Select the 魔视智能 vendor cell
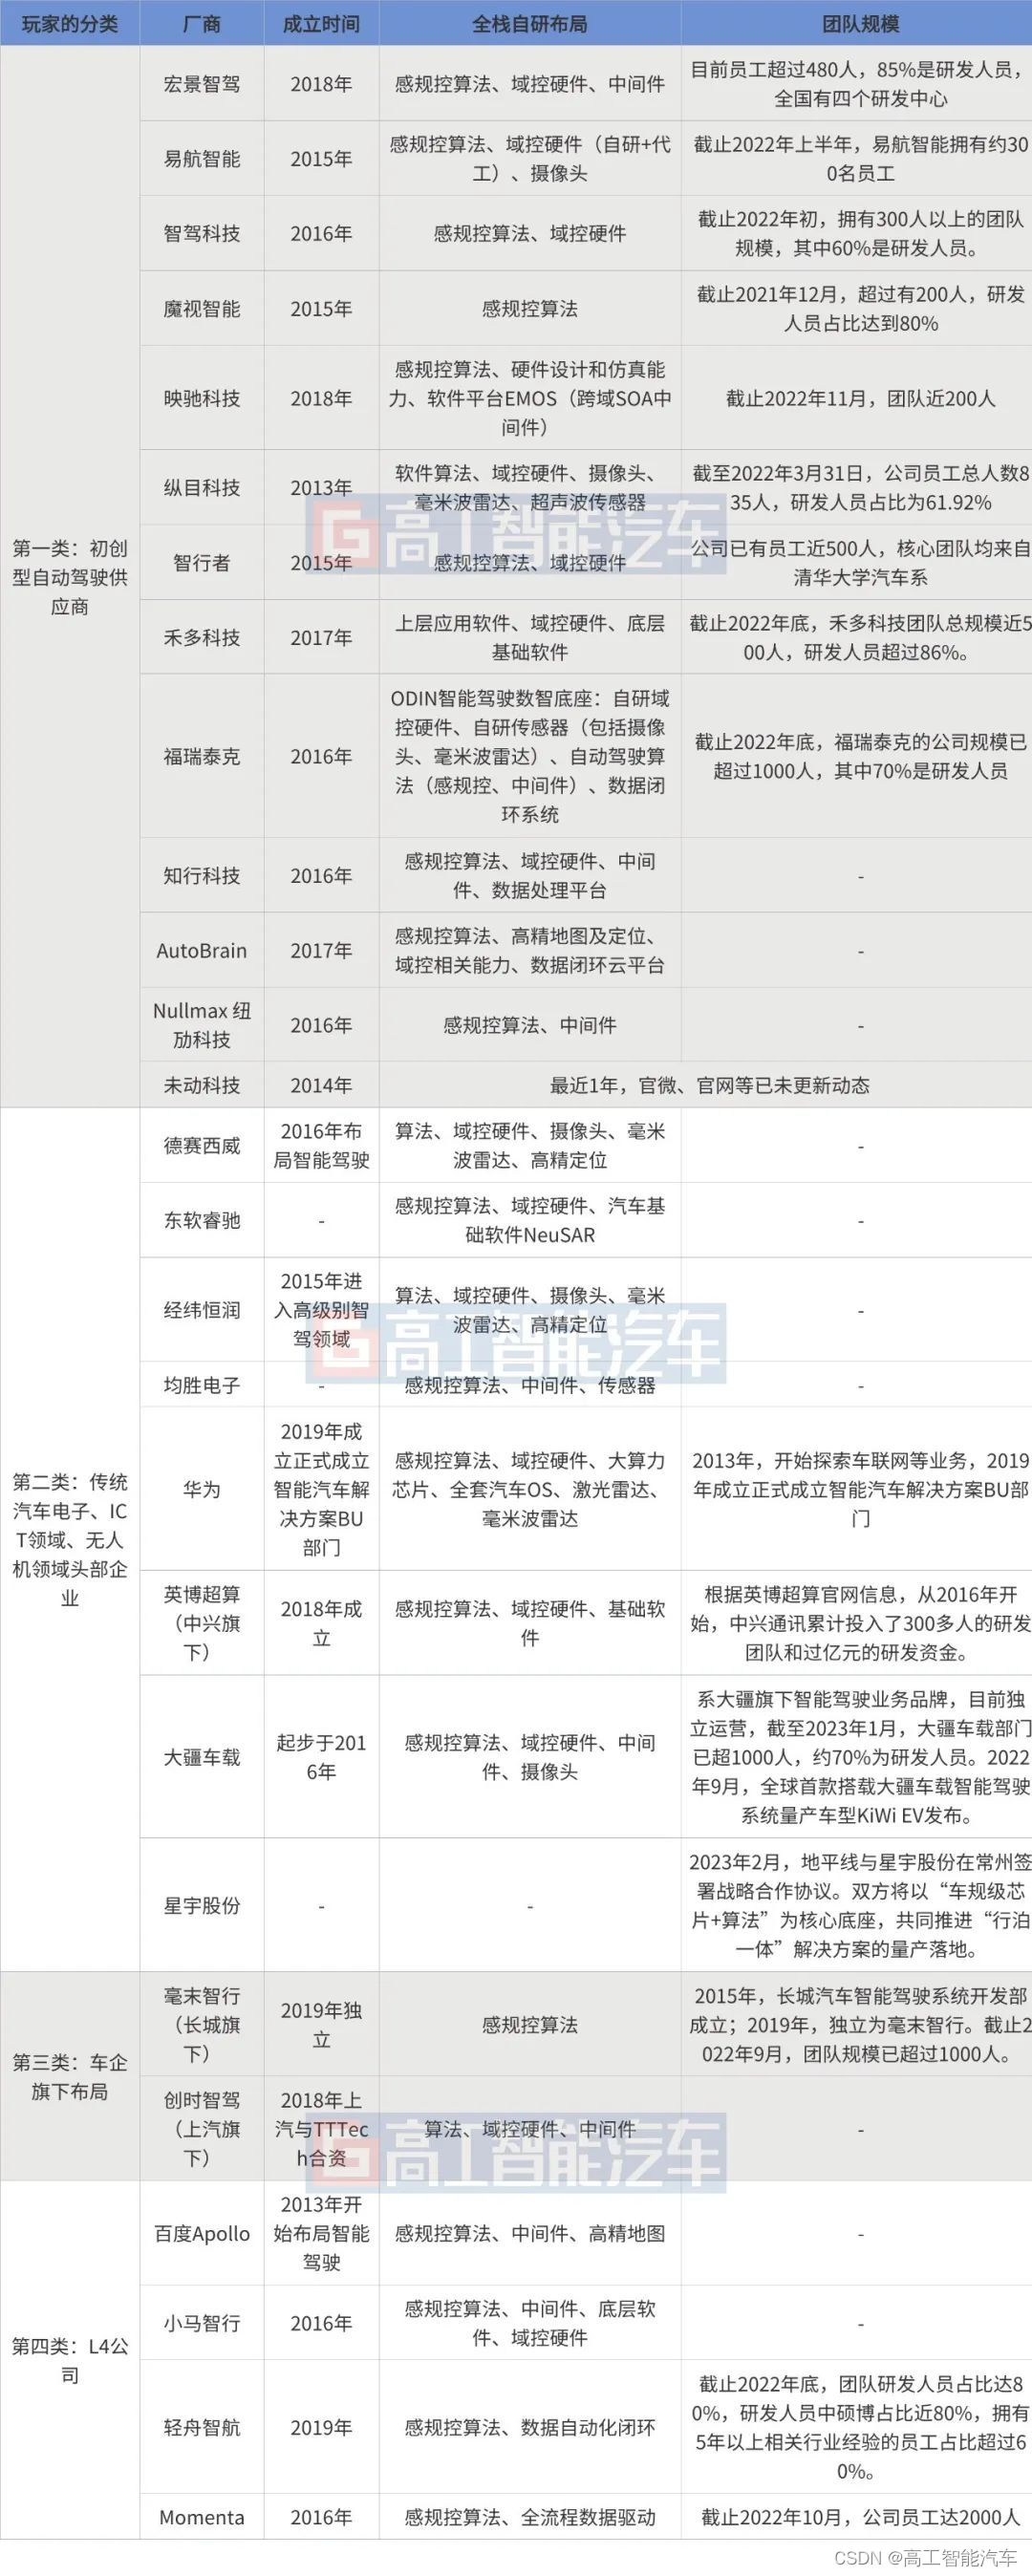Screen dimensions: 1032x2576 (202, 309)
